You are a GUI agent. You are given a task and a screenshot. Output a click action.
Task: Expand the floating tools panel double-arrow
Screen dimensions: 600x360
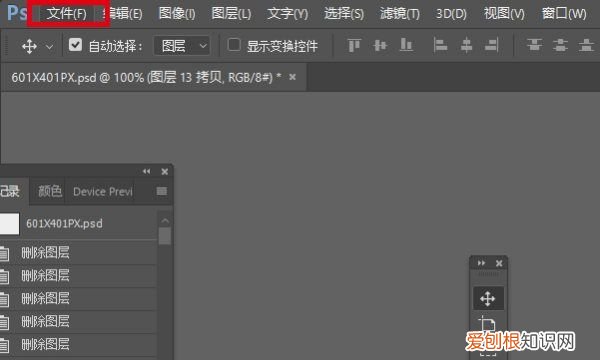tap(481, 263)
